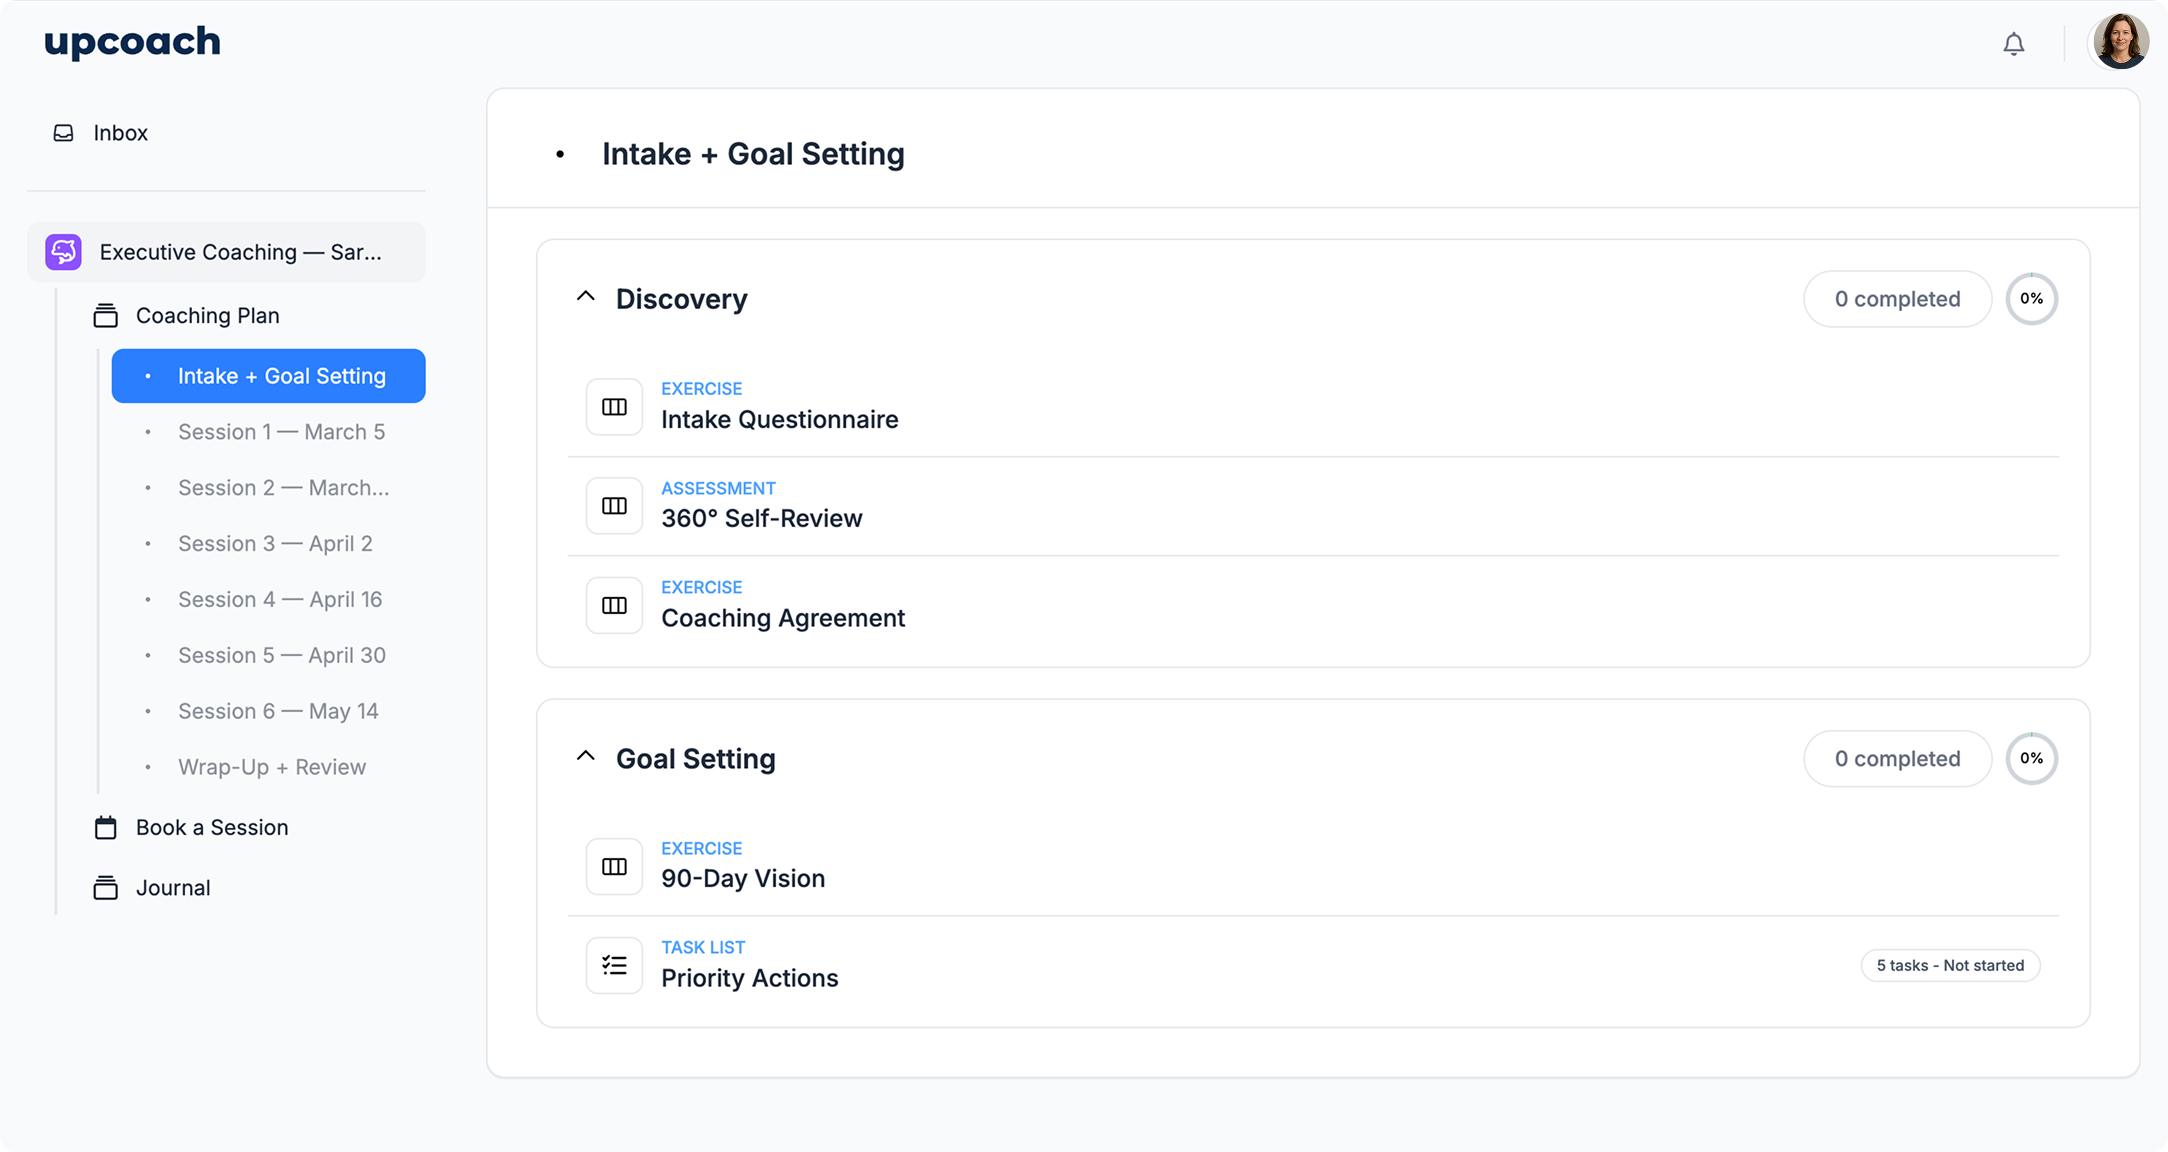
Task: Click the Inbox tray icon
Action: (63, 133)
